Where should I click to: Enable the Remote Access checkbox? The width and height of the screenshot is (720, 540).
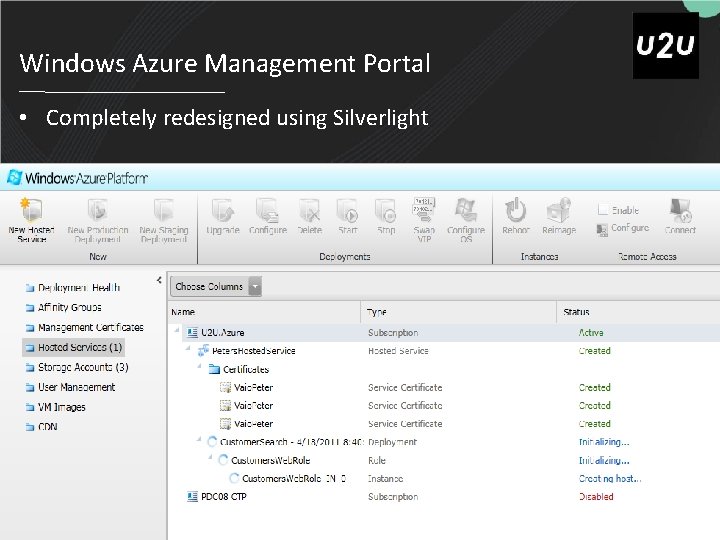click(603, 210)
